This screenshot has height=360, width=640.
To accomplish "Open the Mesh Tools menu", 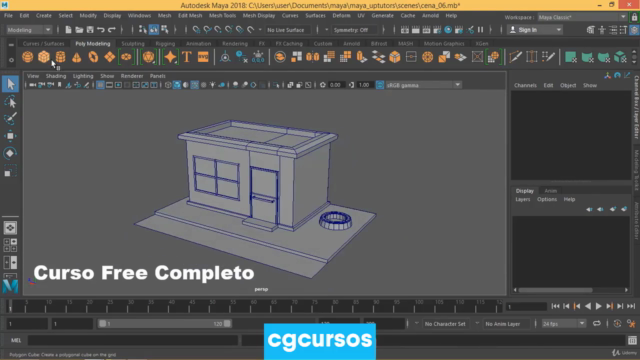I will pos(222,16).
